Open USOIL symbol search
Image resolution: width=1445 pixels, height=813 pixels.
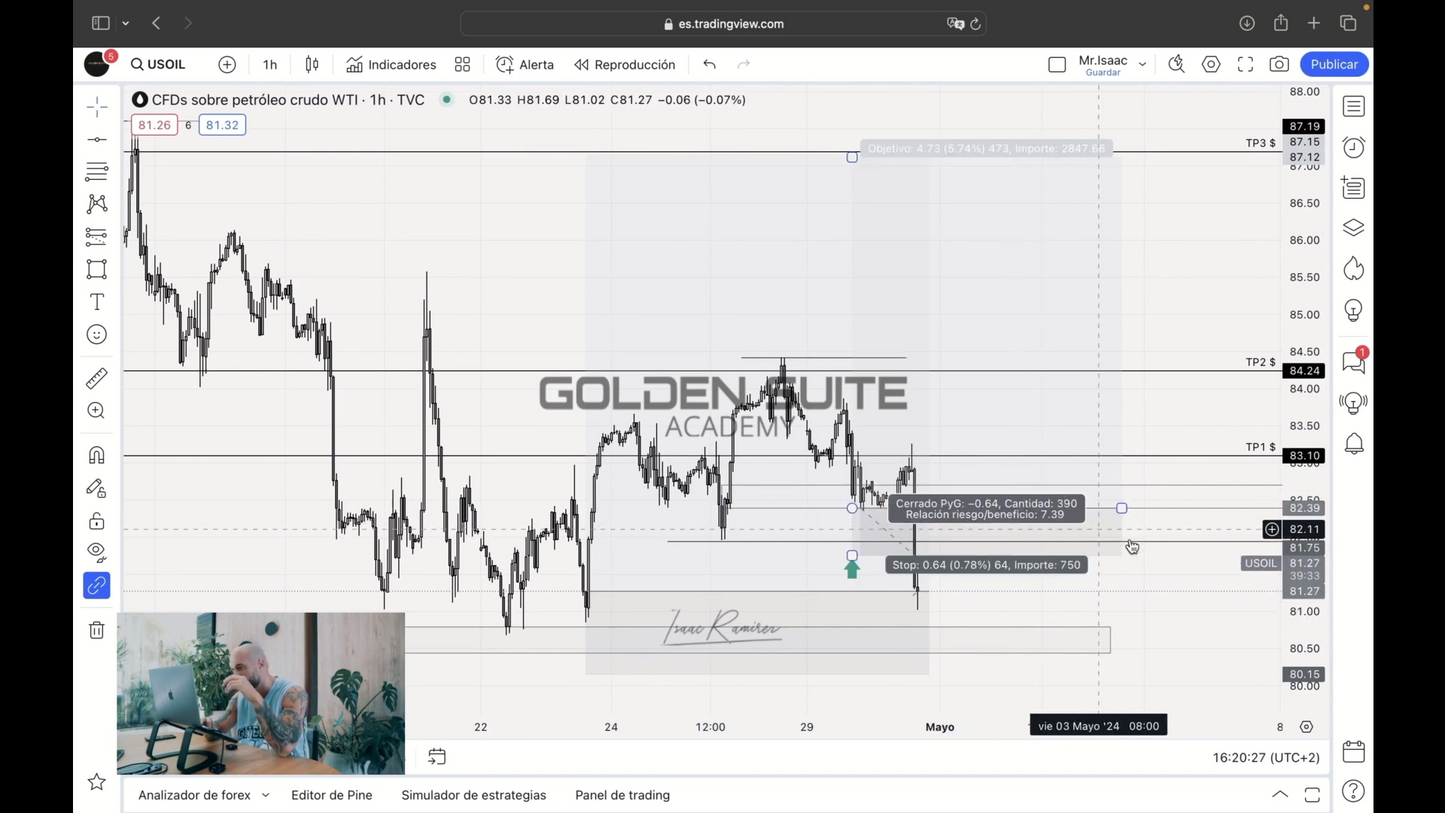[158, 64]
